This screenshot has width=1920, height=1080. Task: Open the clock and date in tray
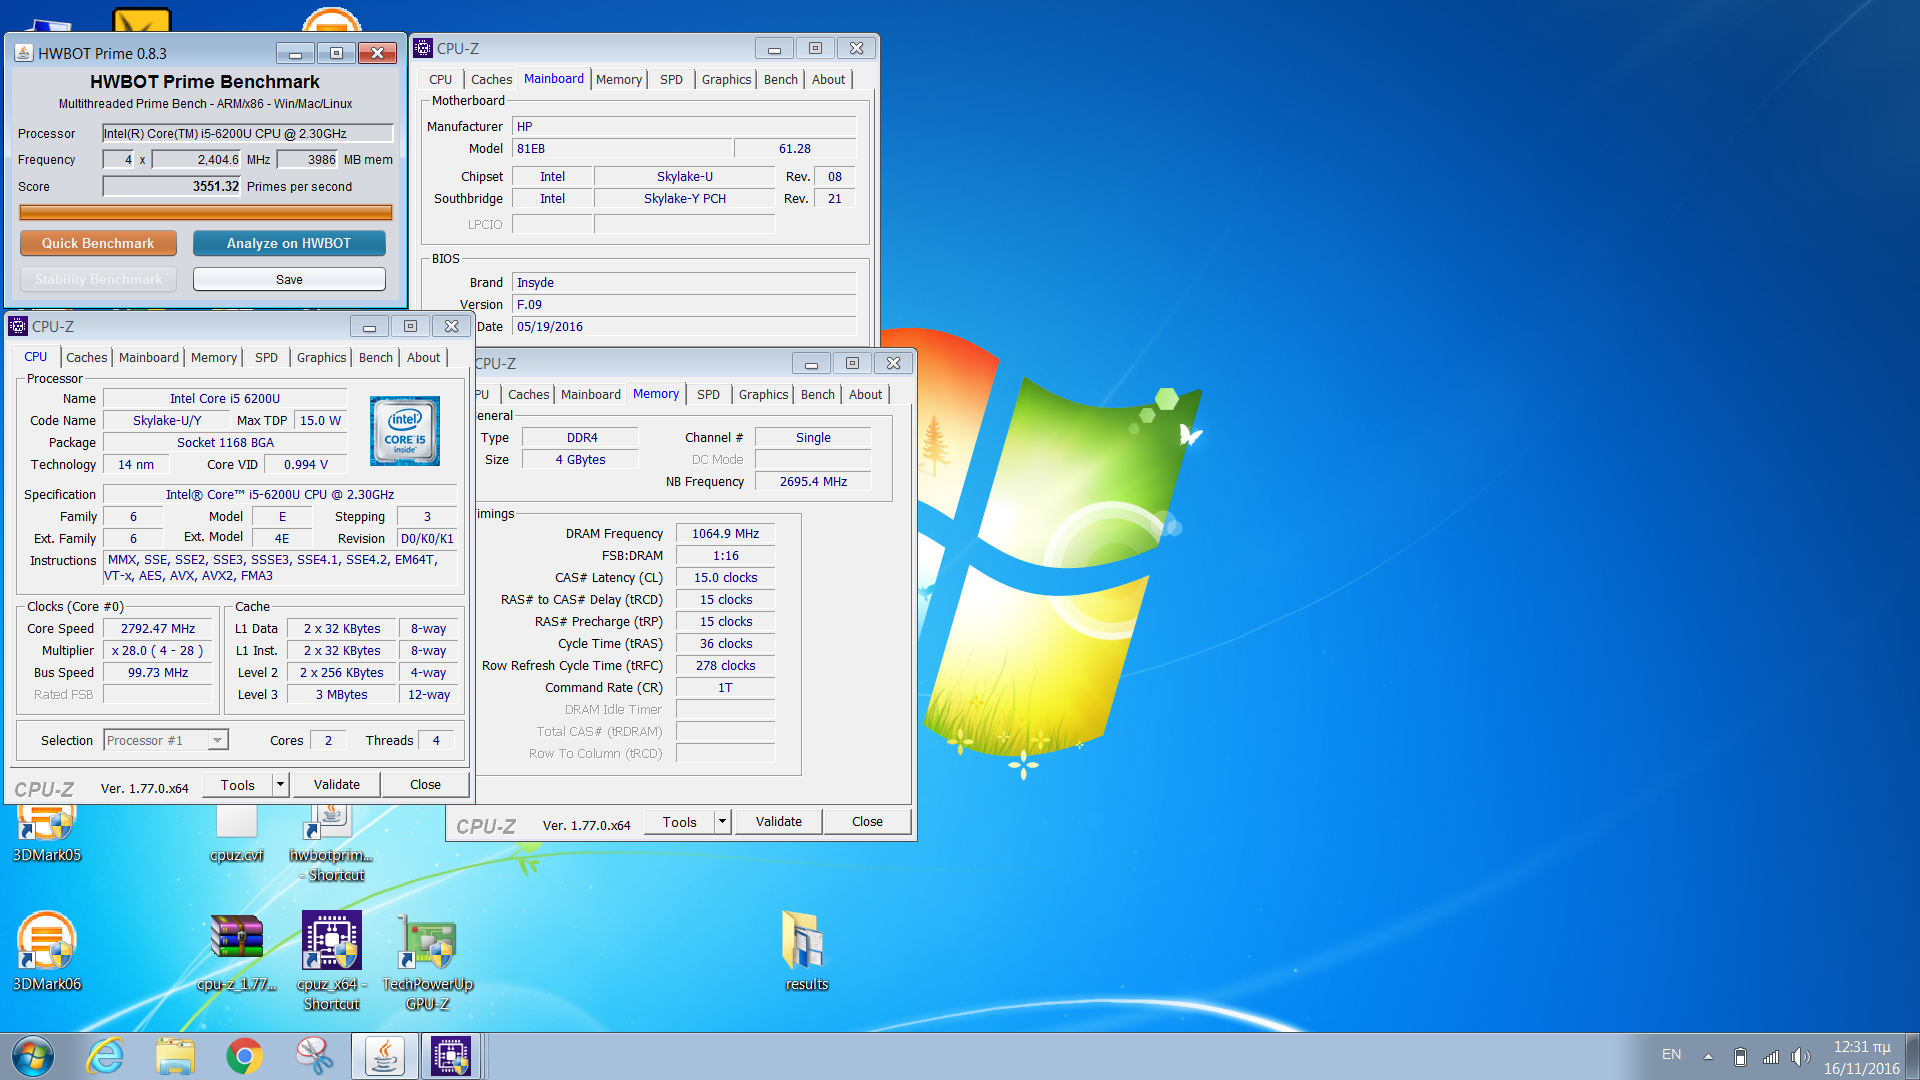[1861, 1057]
